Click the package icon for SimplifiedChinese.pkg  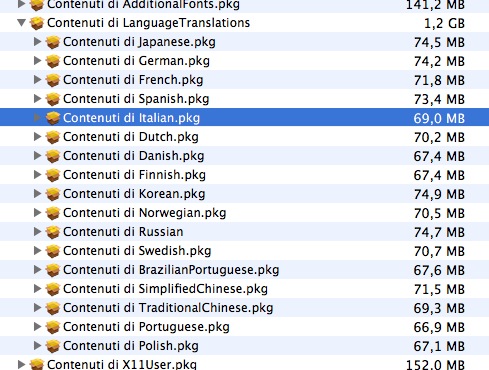[x=53, y=289]
